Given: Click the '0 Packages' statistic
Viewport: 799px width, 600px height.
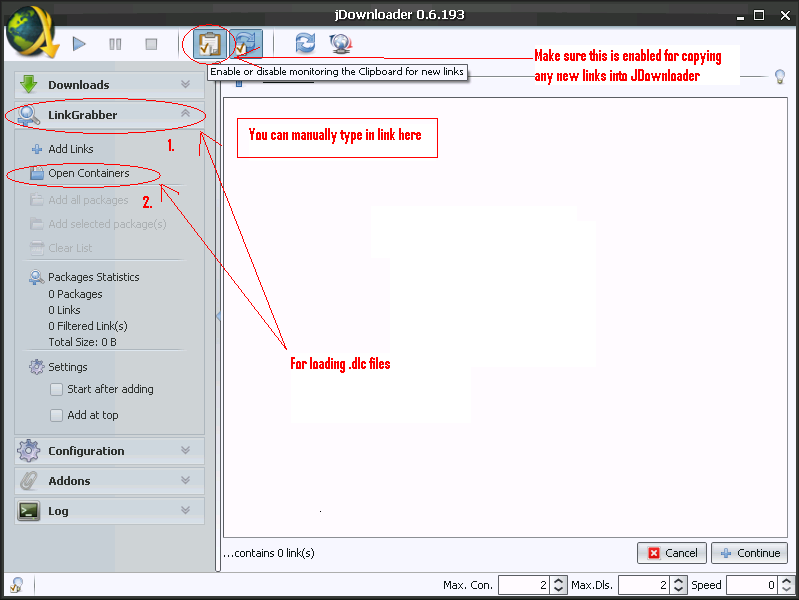Looking at the screenshot, I should (x=75, y=294).
